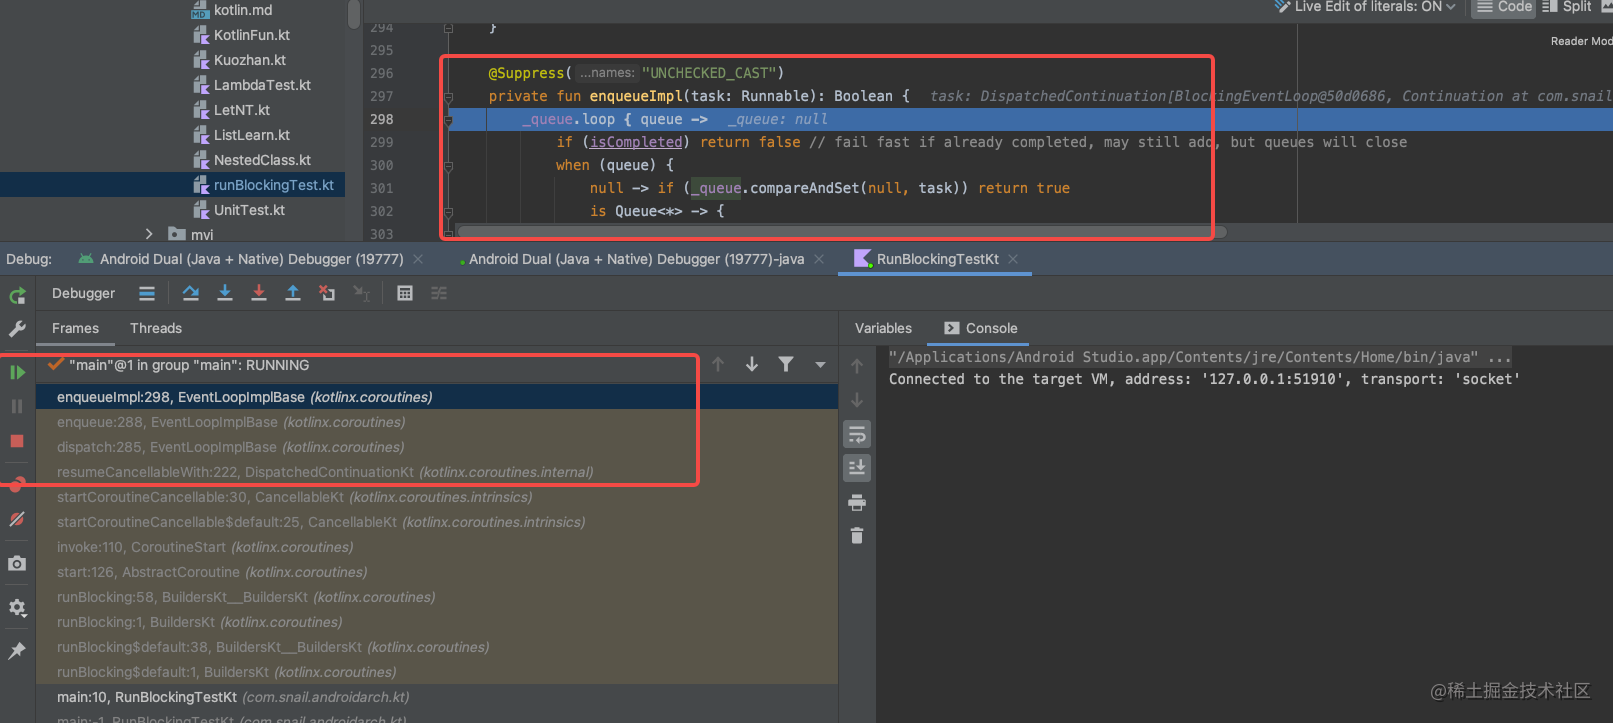Select startCoroutineCancellable:30 stack frame
Image resolution: width=1613 pixels, height=723 pixels.
[x=437, y=497]
